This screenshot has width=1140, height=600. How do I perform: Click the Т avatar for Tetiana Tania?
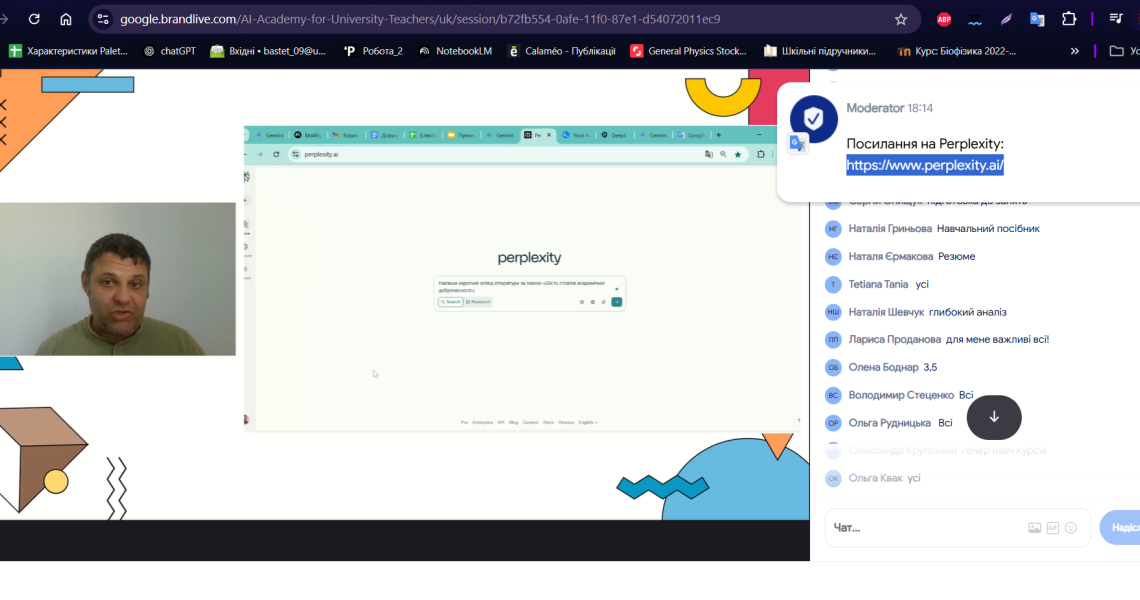pyautogui.click(x=833, y=284)
